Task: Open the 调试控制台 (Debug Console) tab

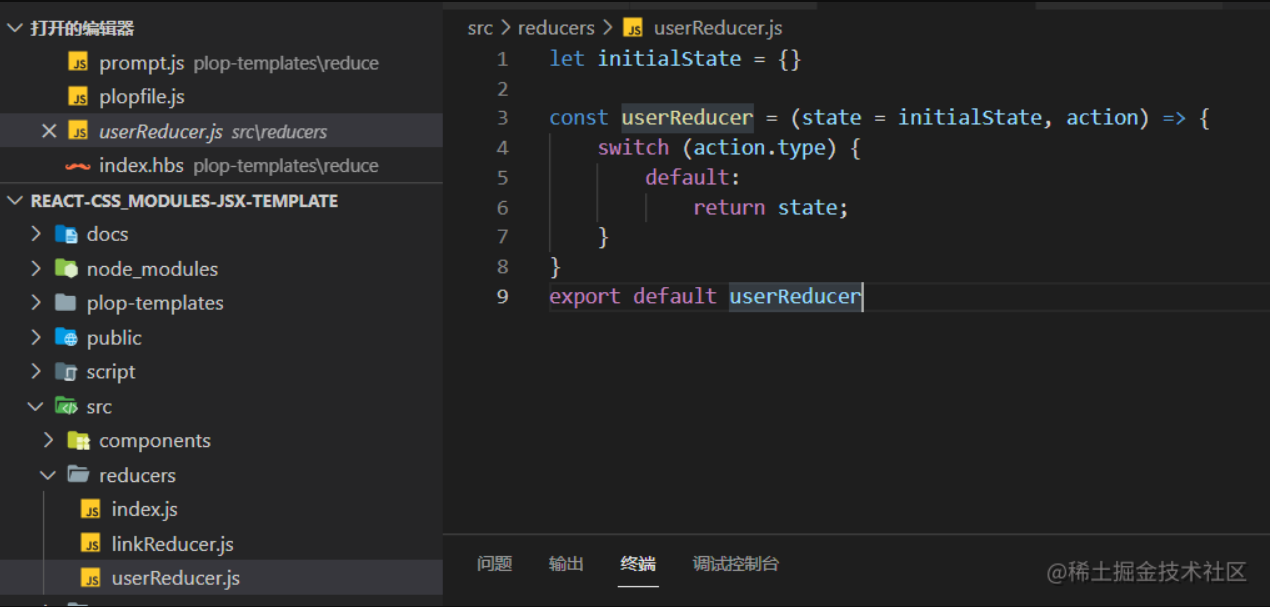Action: coord(736,564)
